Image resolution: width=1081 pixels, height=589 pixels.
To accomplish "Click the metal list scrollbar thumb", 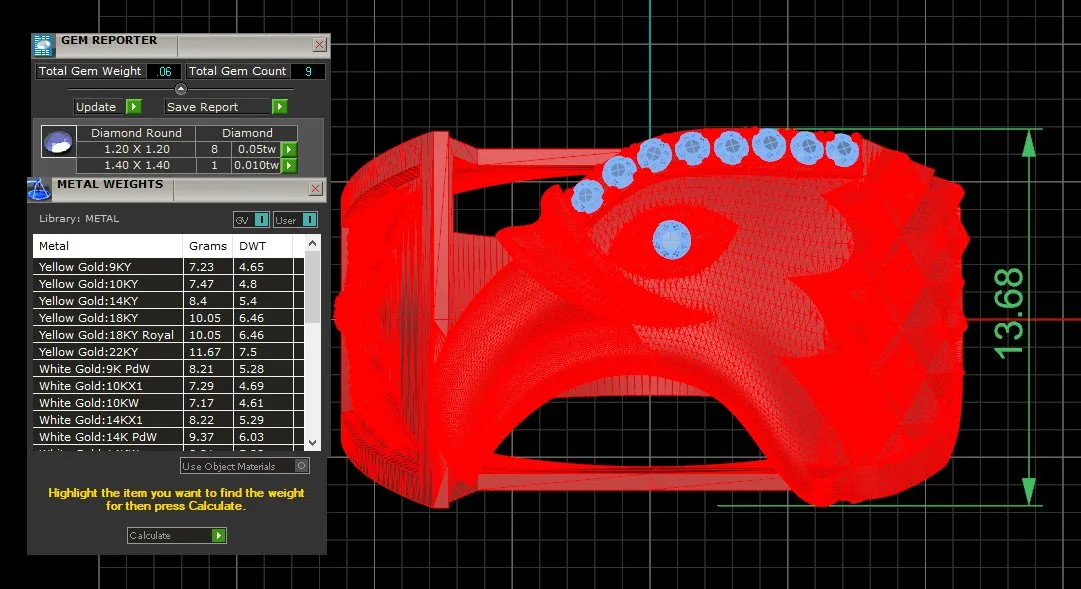I will pyautogui.click(x=312, y=287).
